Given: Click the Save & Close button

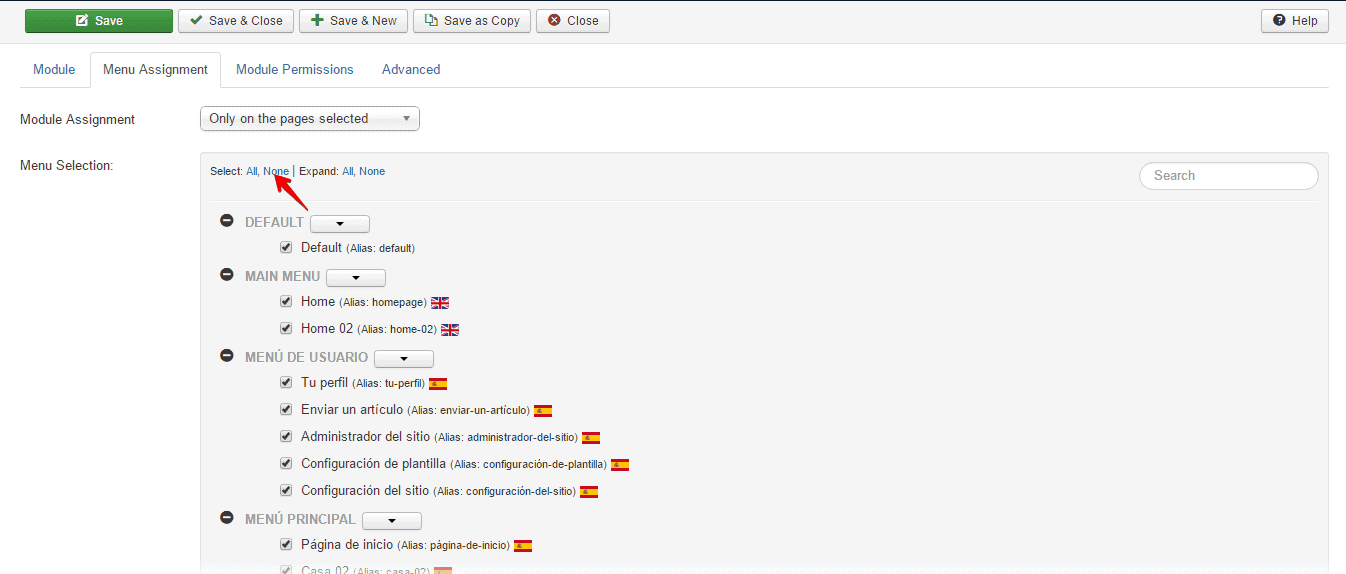Looking at the screenshot, I should [236, 21].
